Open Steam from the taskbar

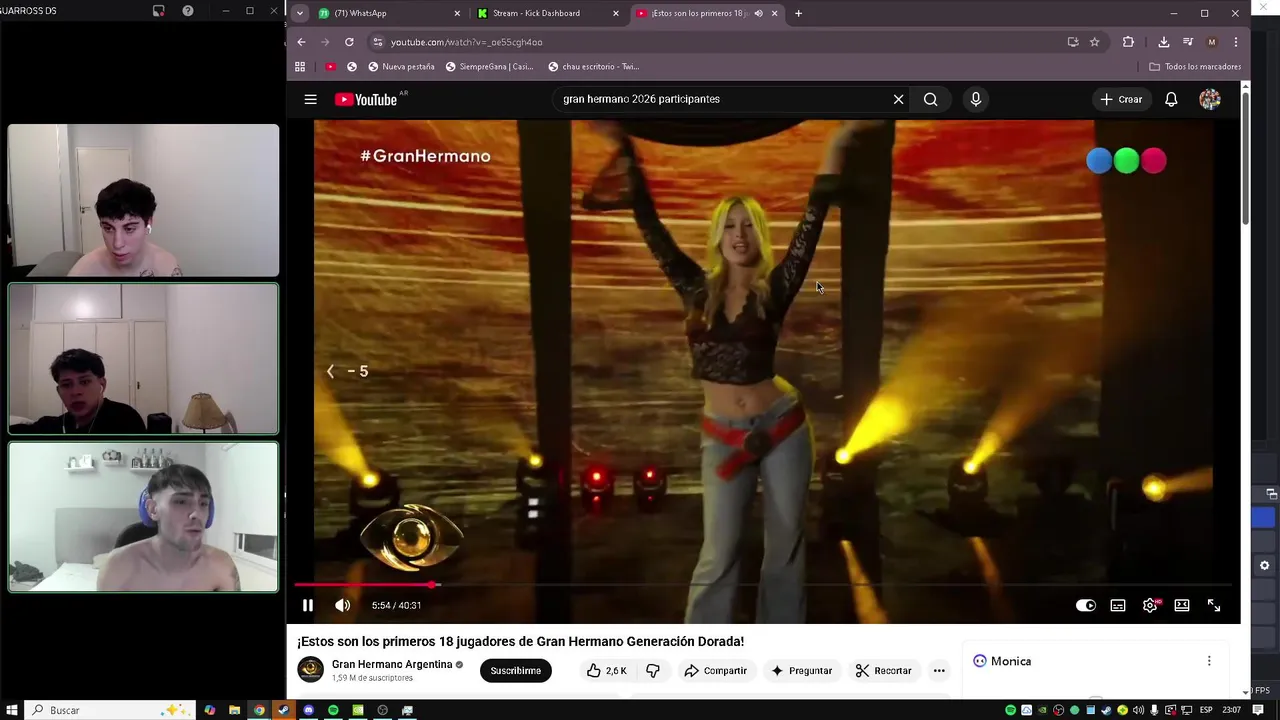coord(284,710)
